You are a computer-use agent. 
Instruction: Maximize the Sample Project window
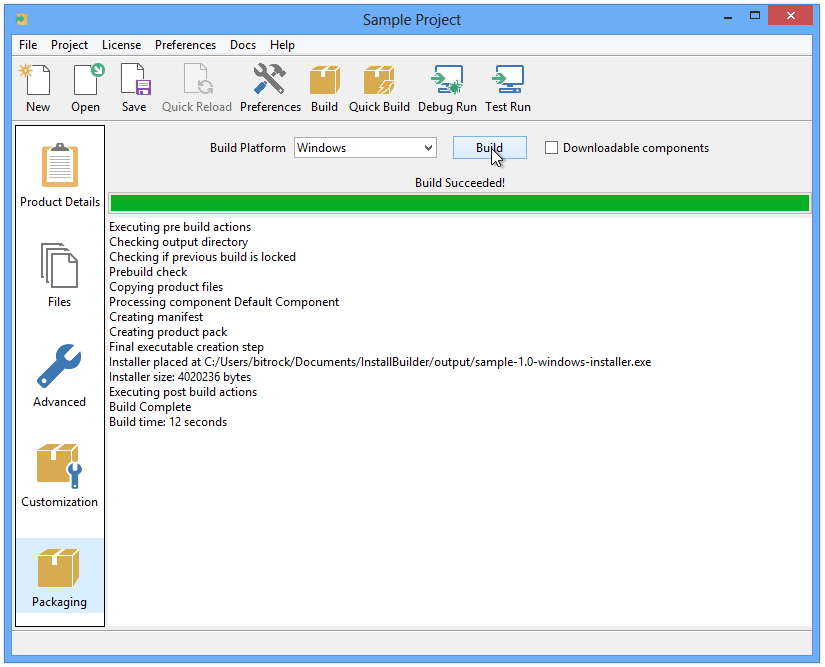click(x=755, y=16)
